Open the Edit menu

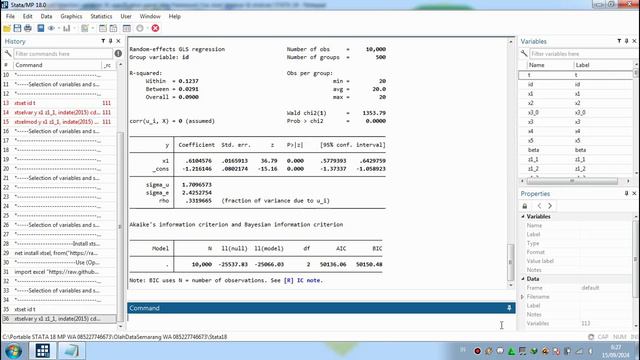(x=27, y=16)
